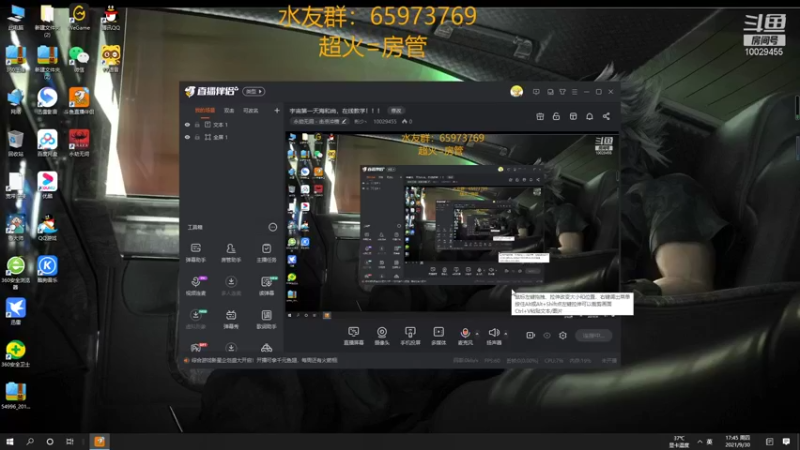This screenshot has height=450, width=800.
Task: Open Task View on the taskbar
Action: coord(70,441)
